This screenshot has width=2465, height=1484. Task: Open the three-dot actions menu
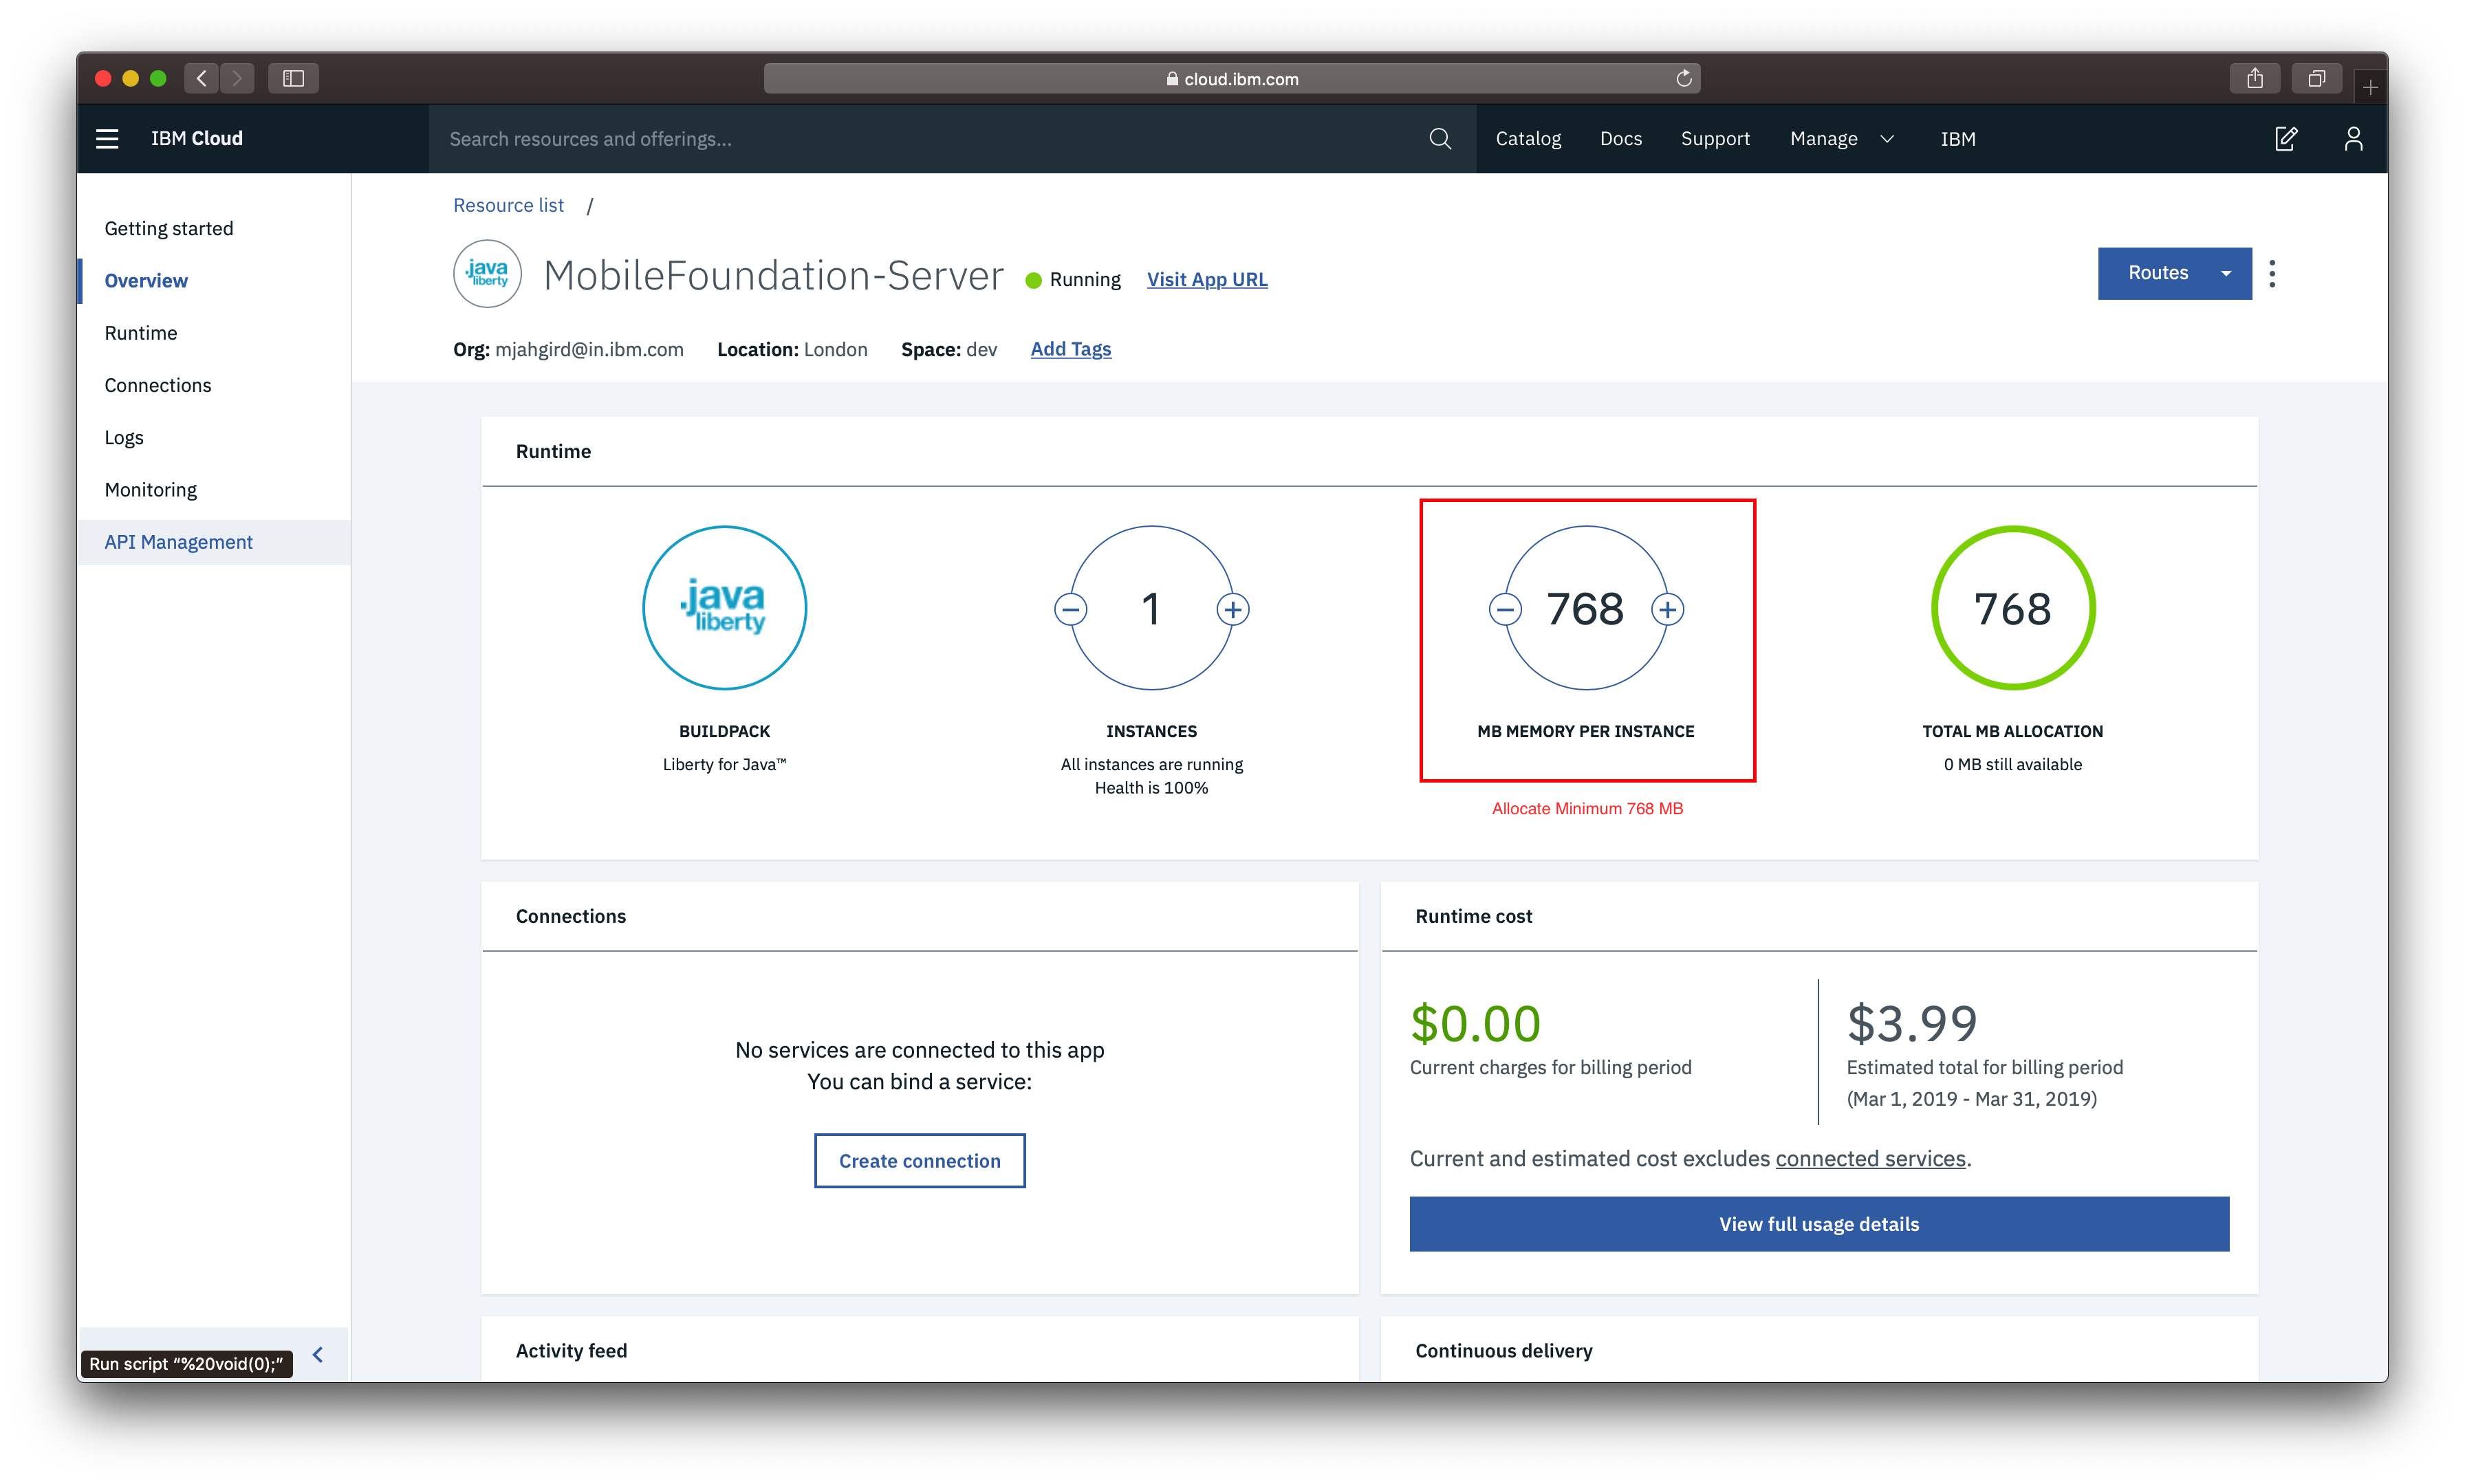(x=2272, y=273)
